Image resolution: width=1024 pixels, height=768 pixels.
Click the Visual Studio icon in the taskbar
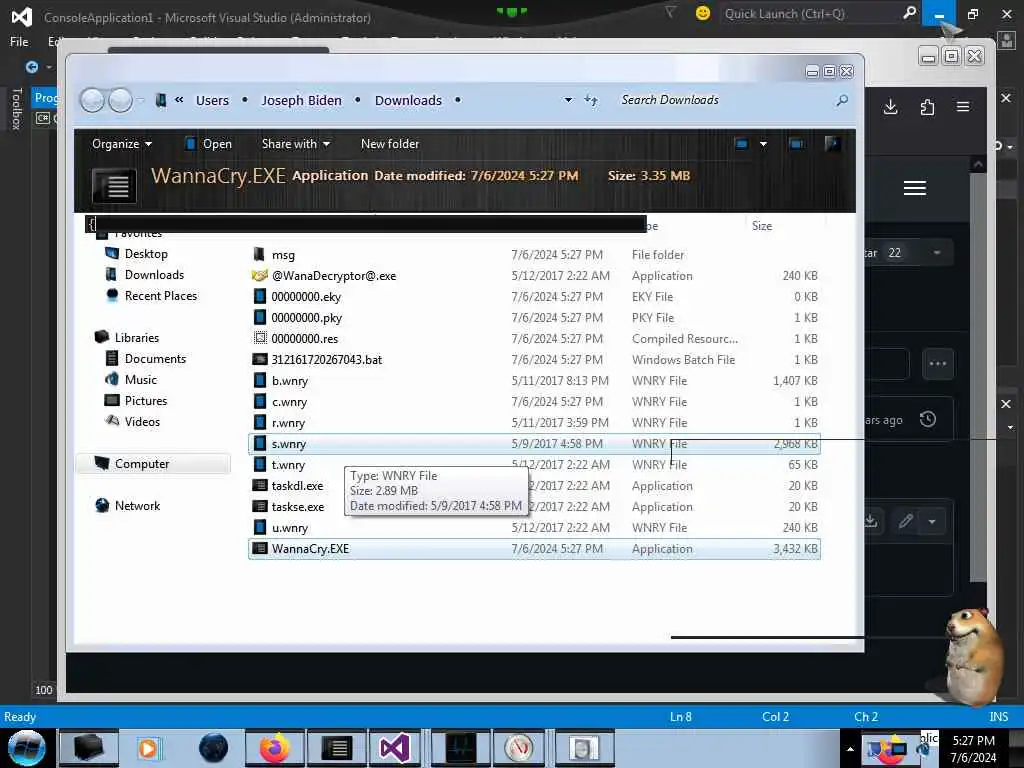(x=395, y=748)
